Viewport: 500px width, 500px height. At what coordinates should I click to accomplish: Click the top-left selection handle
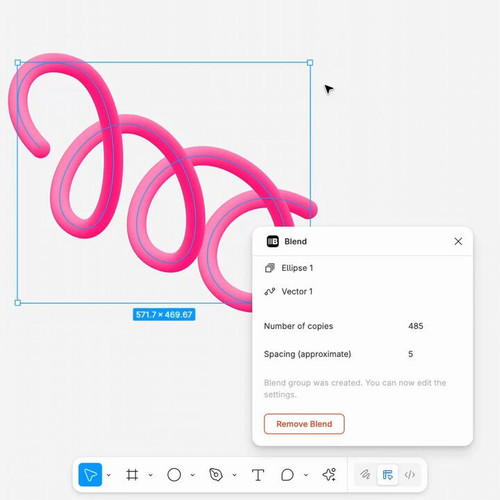click(18, 63)
